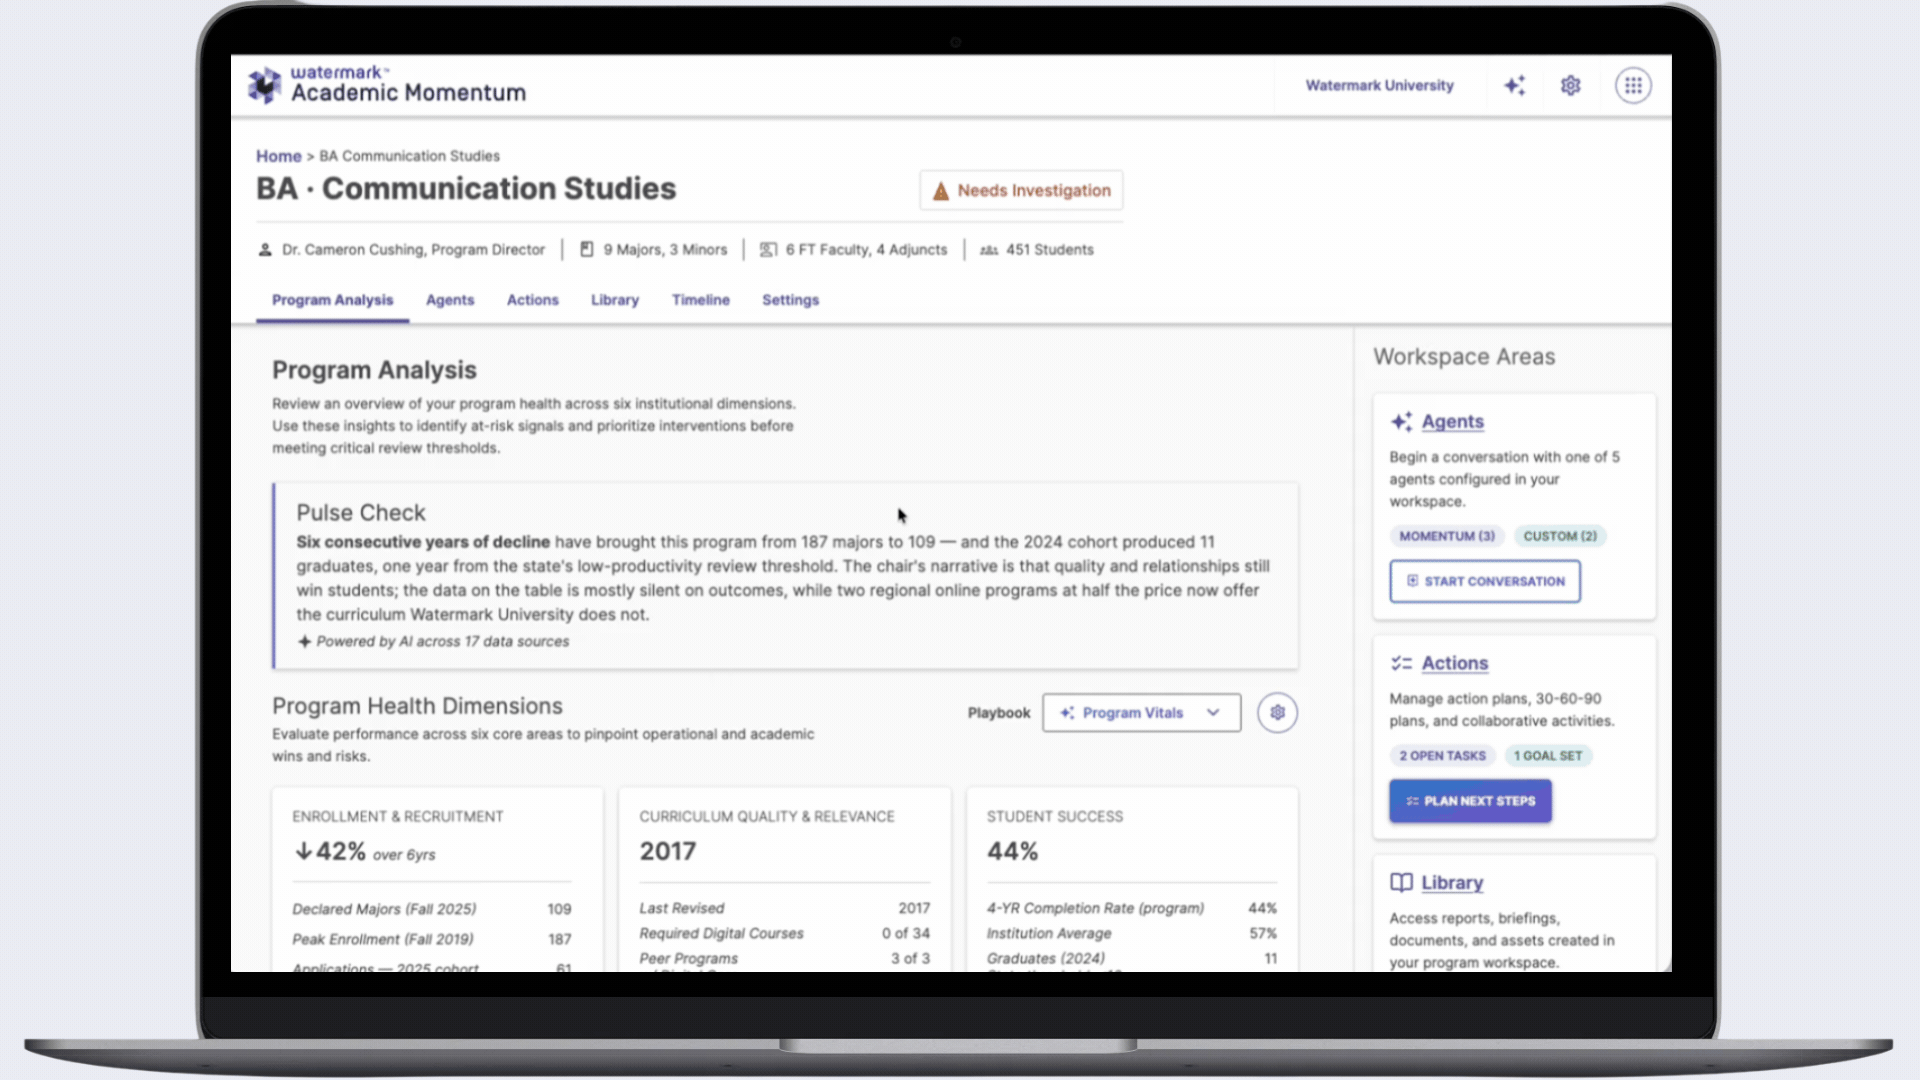Expand the Program Vitals playbook dropdown

click(1141, 713)
